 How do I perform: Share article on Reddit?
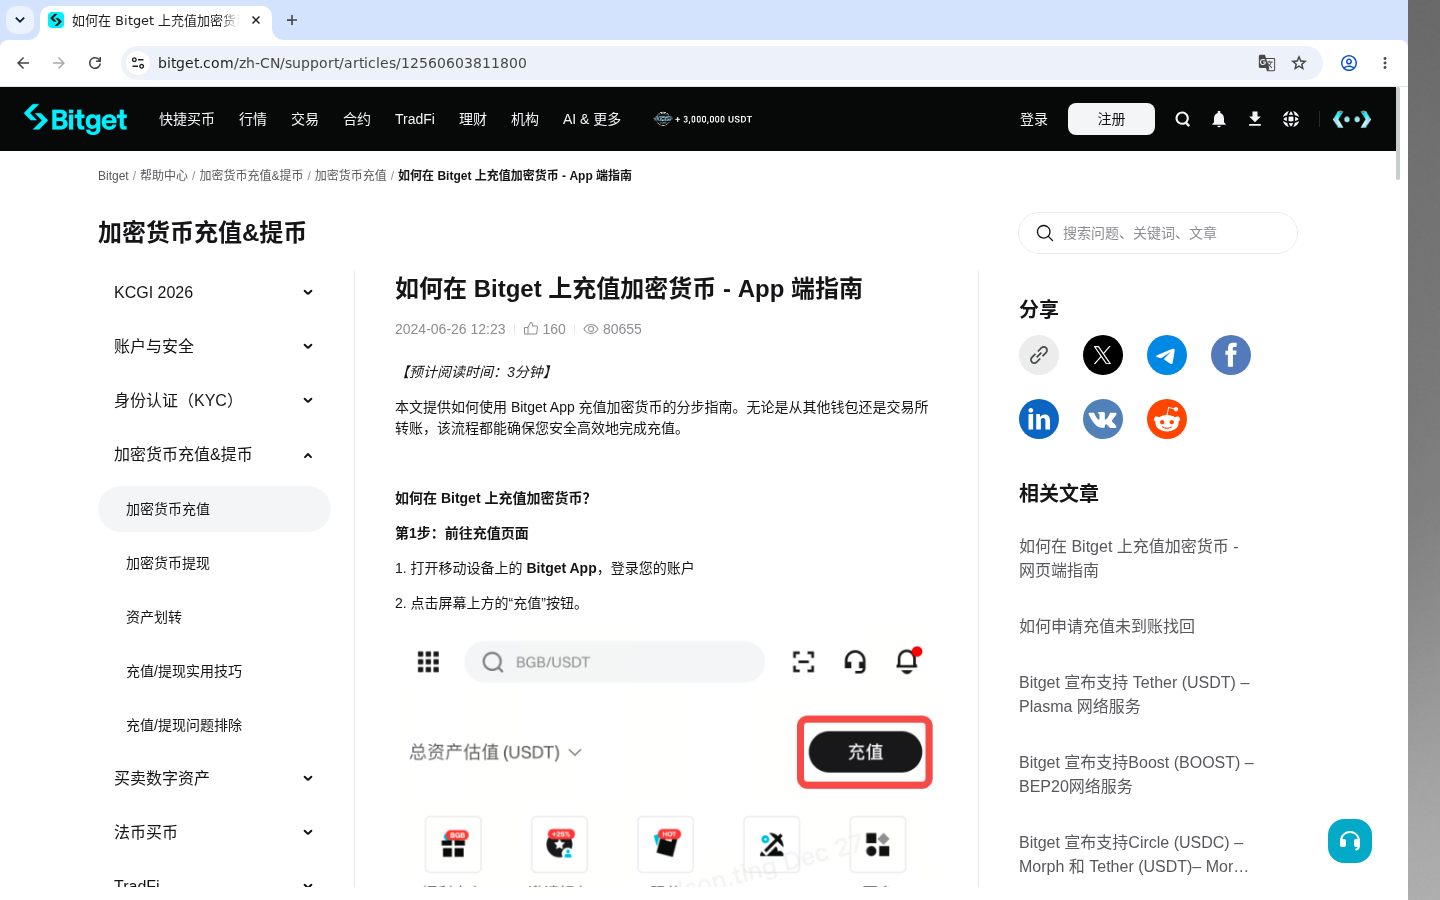point(1167,419)
